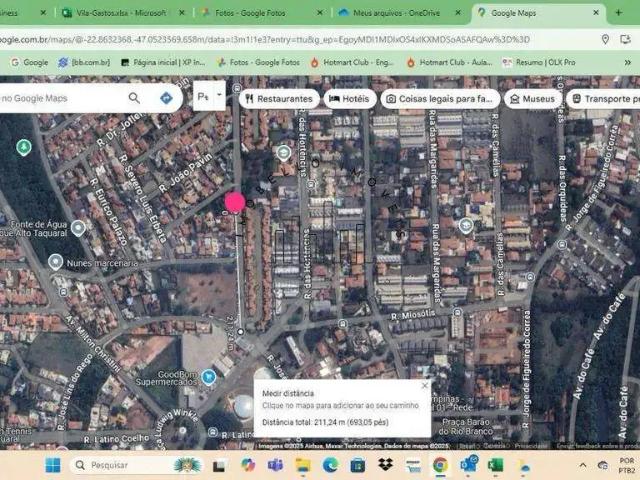The height and width of the screenshot is (480, 640).
Task: Select the Restaurantes filter chip
Action: 279,99
